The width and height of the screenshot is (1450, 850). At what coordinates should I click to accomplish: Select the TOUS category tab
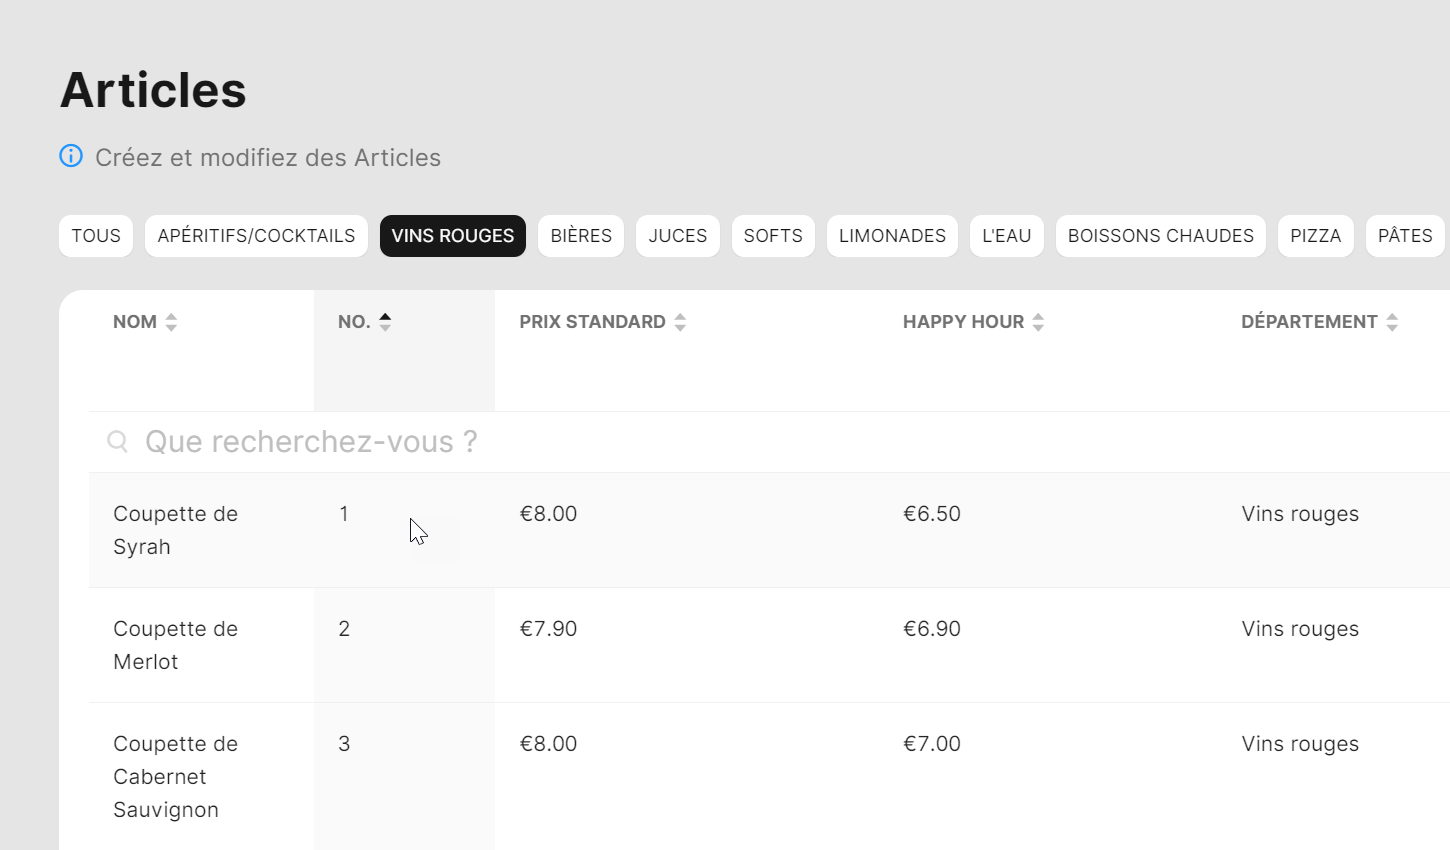(x=96, y=236)
